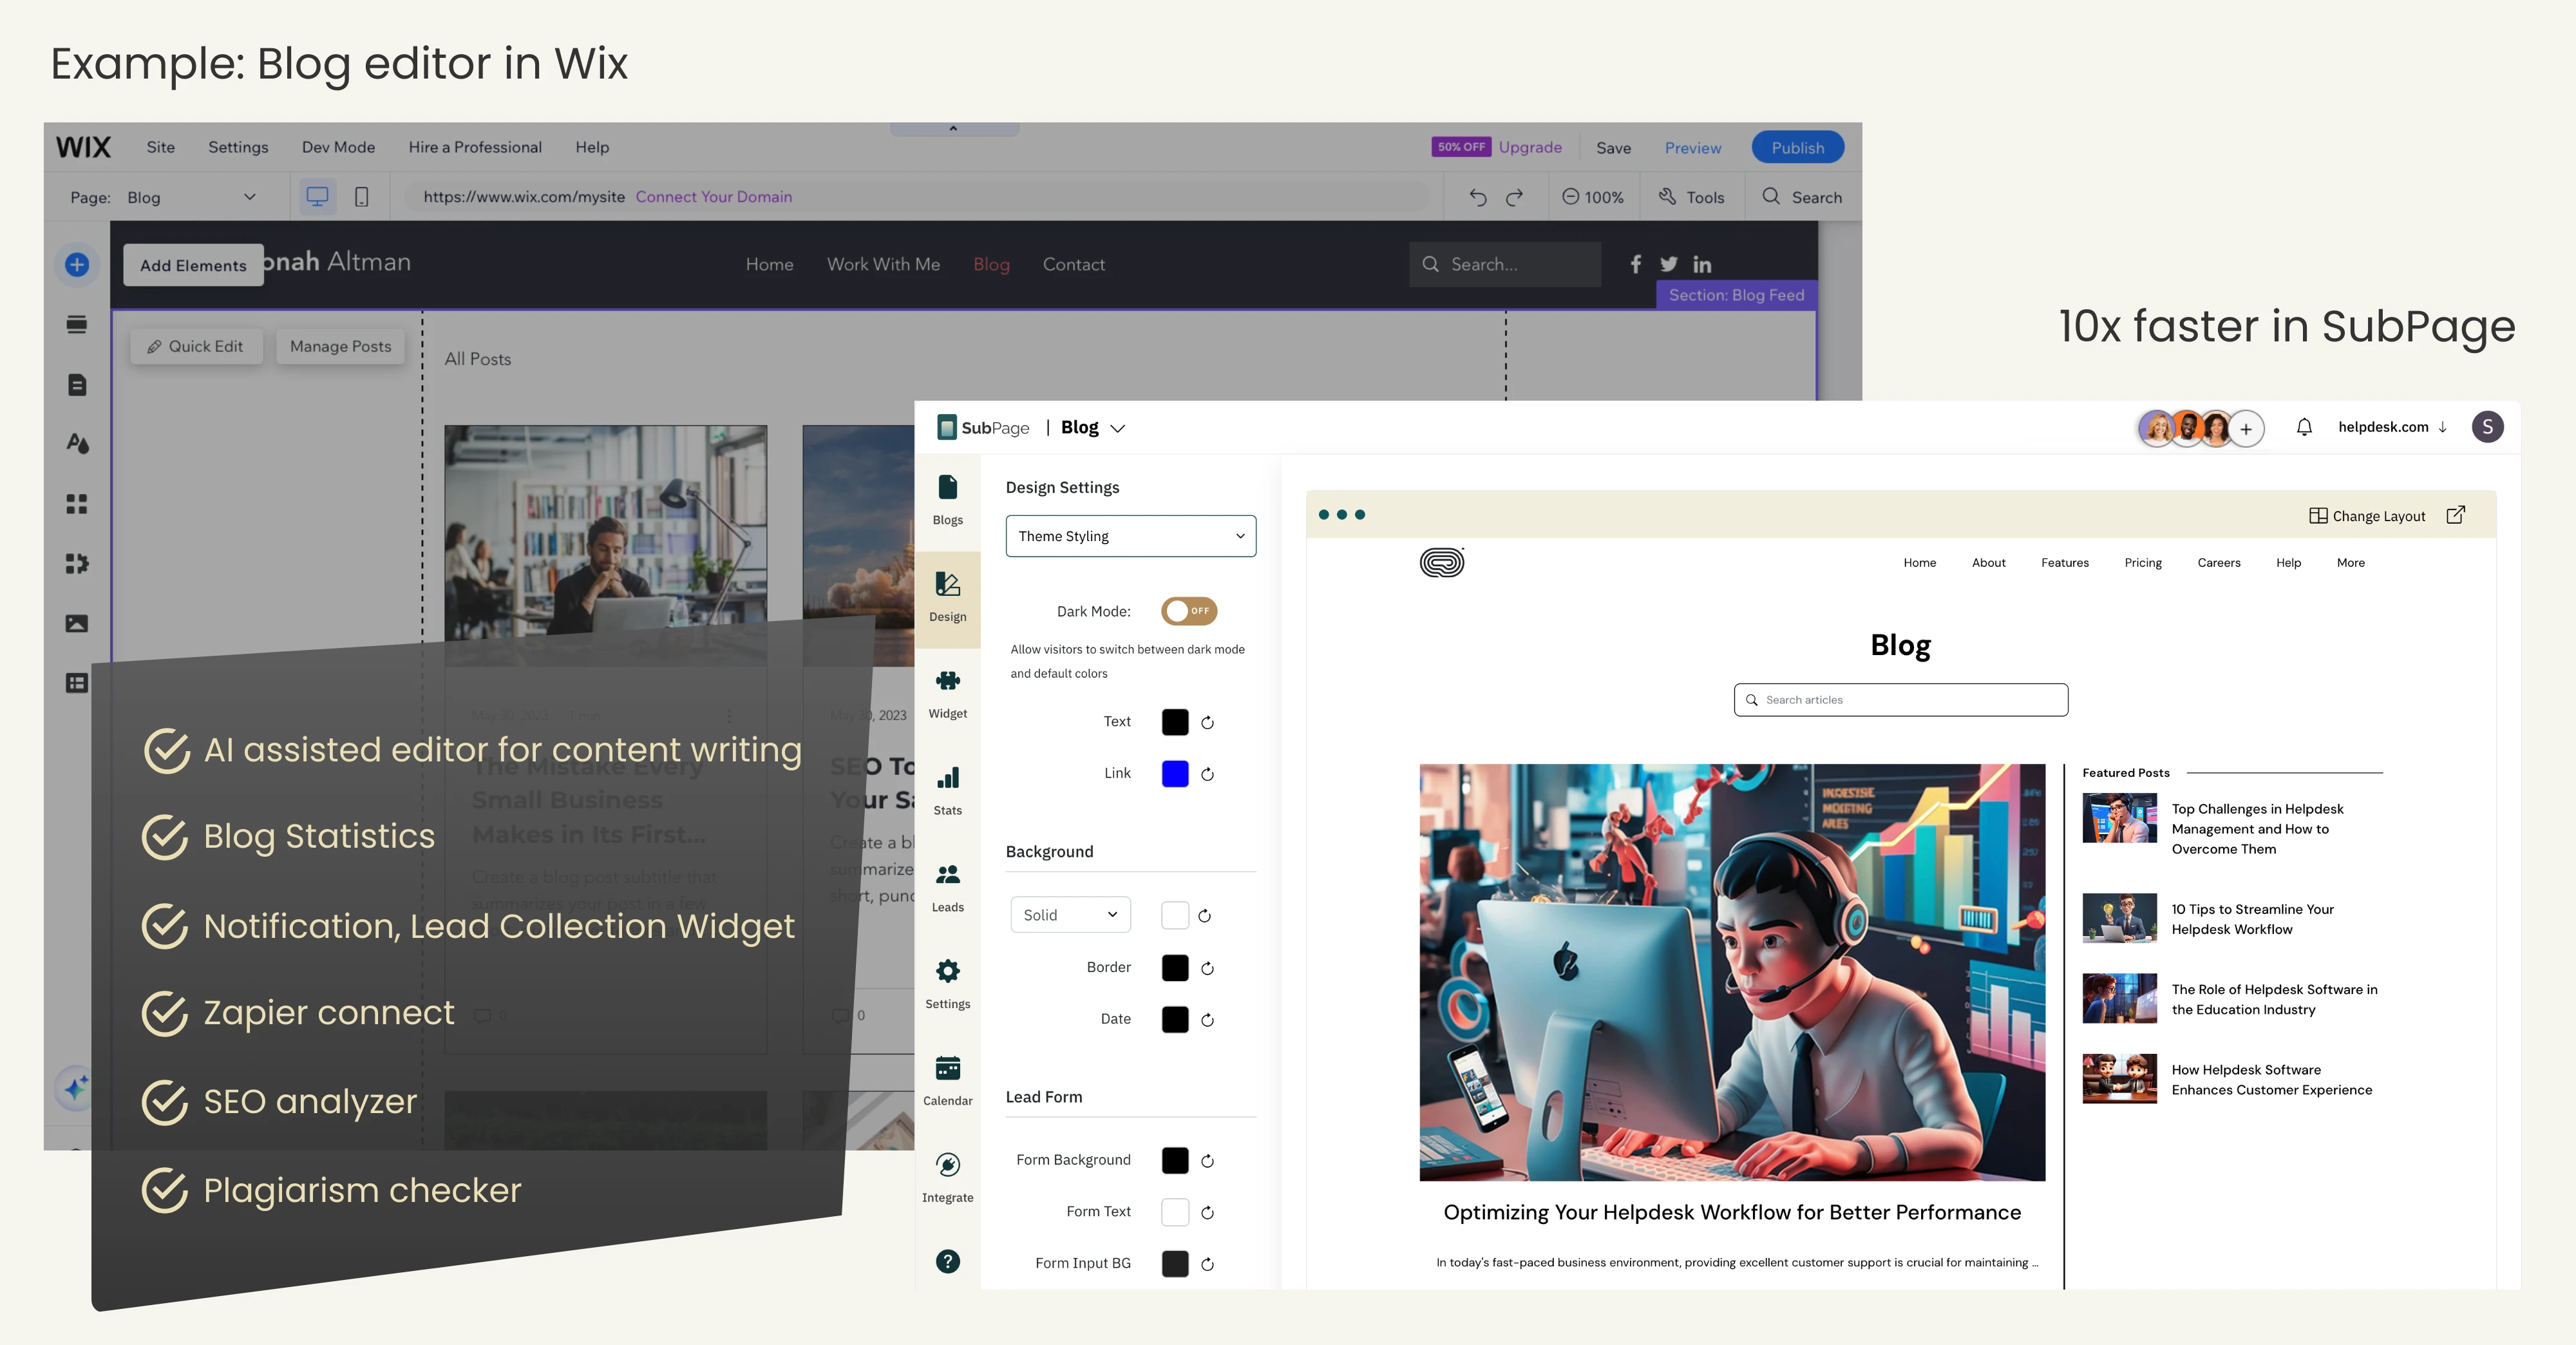Click the Quick Edit button
The height and width of the screenshot is (1345, 2576).
(x=196, y=346)
